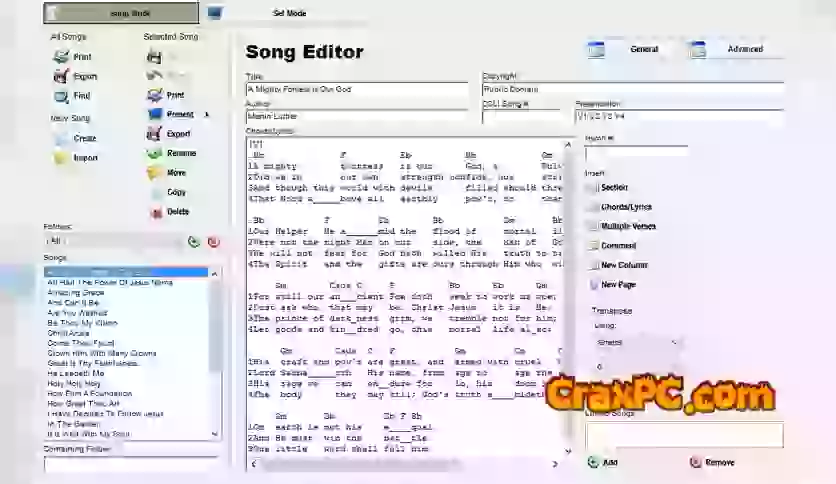Select 'Are You Washed' song
The width and height of the screenshot is (836, 484).
tap(77, 313)
